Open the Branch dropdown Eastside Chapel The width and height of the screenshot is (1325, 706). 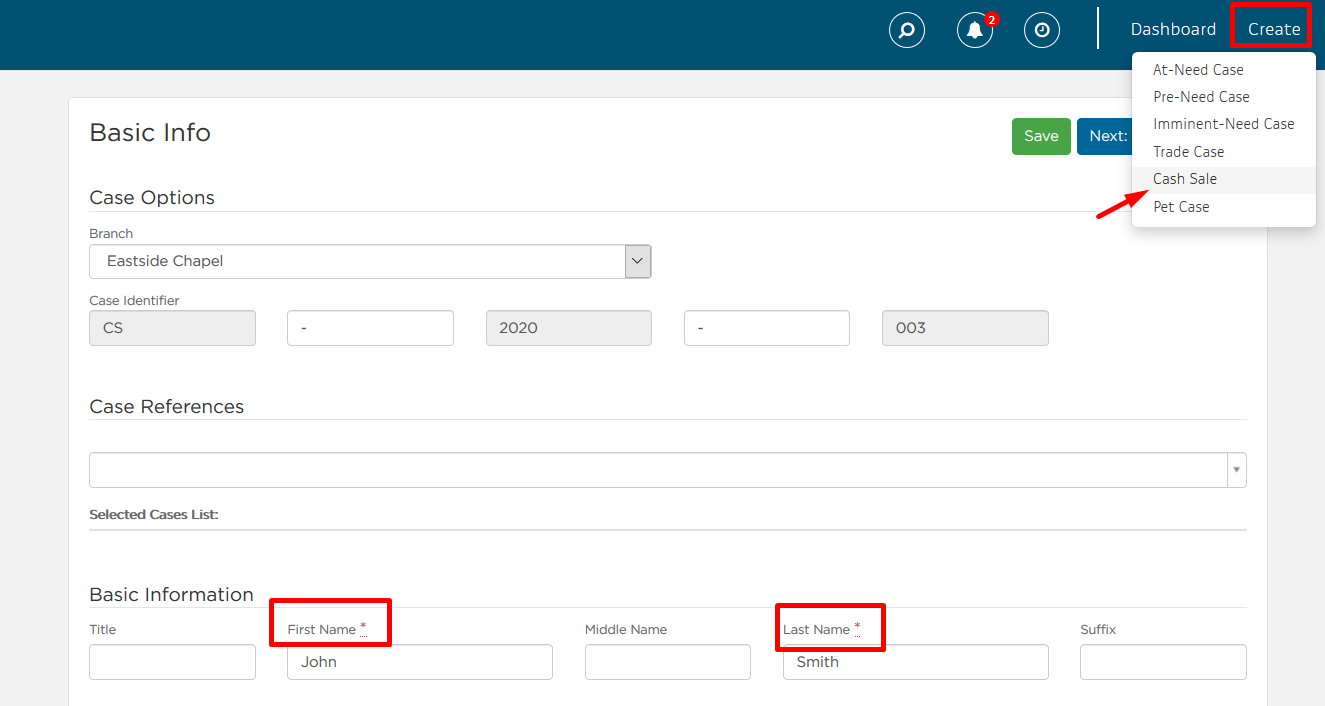(370, 261)
